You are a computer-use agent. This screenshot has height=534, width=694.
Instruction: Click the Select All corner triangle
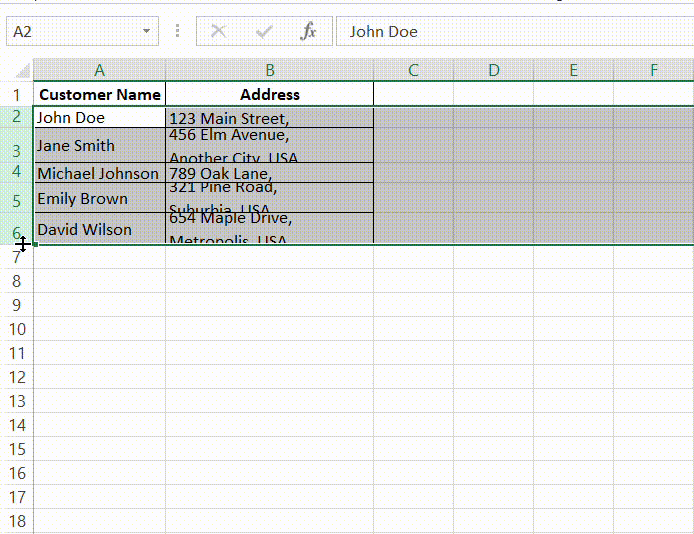click(x=22, y=70)
